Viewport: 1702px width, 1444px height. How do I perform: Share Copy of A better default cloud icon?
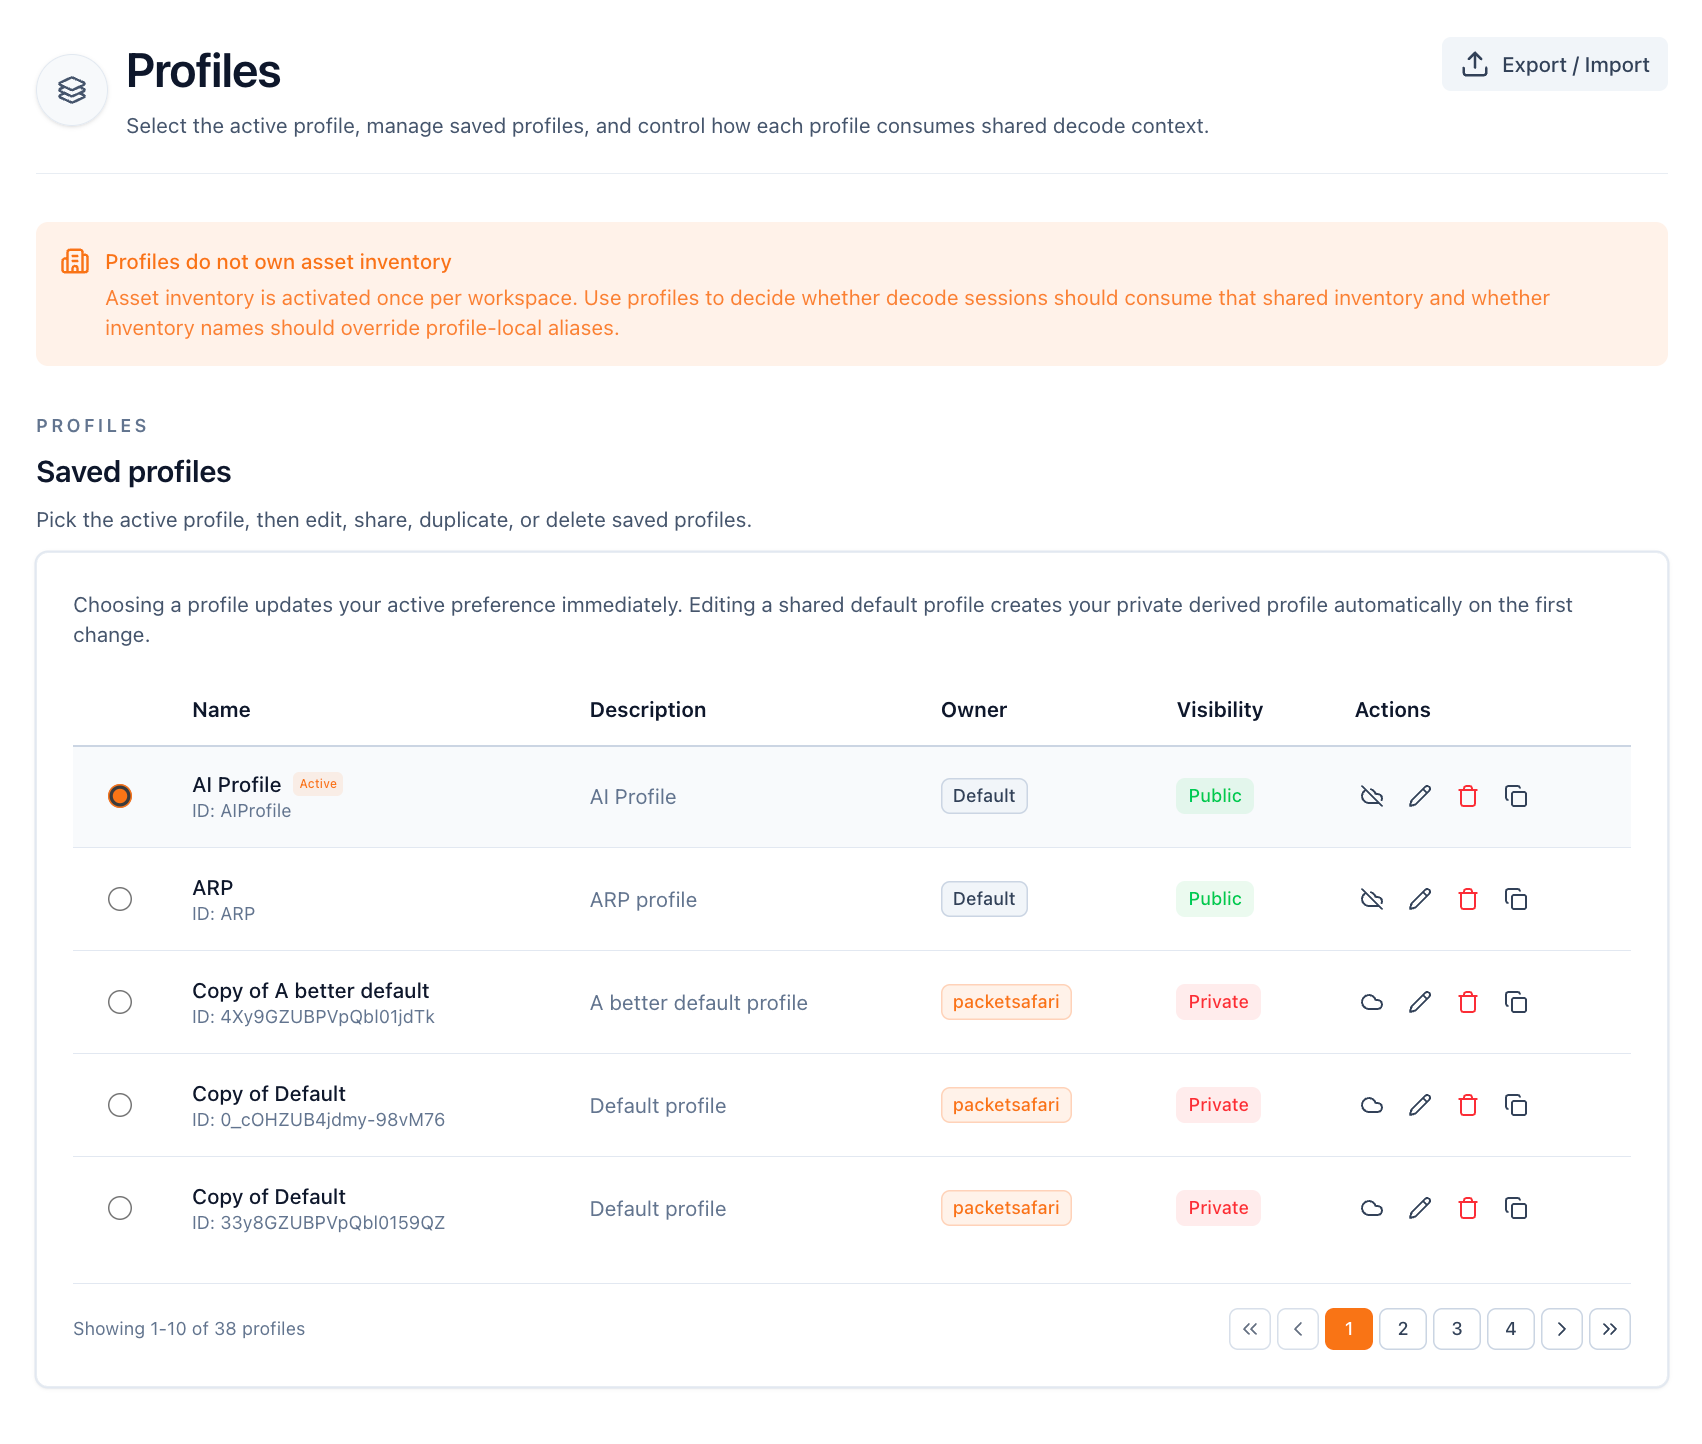[1372, 1002]
